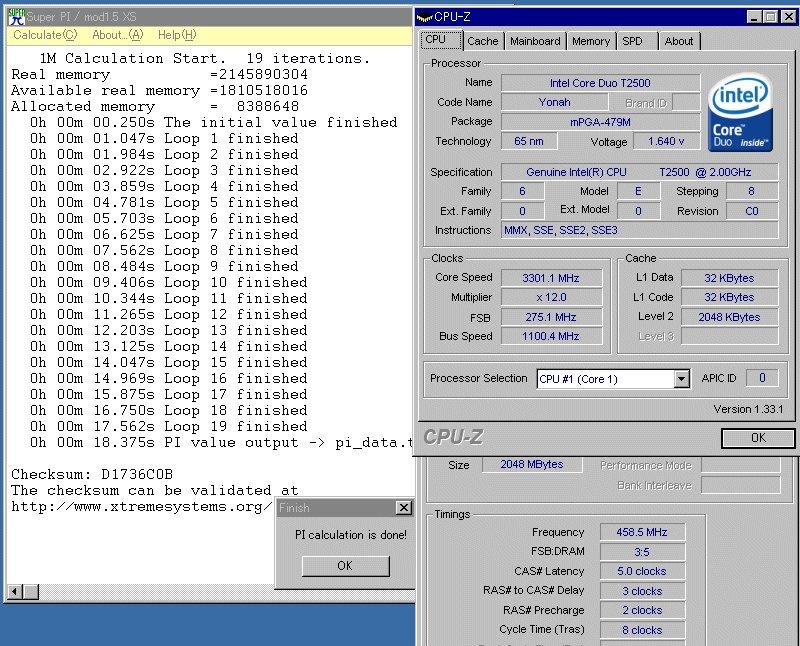
Task: Minimize the CPU-Z window
Action: pos(755,17)
